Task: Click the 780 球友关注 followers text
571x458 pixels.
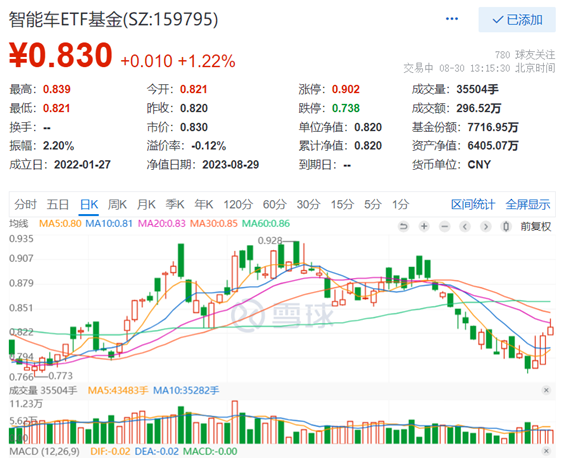Action: (x=525, y=55)
